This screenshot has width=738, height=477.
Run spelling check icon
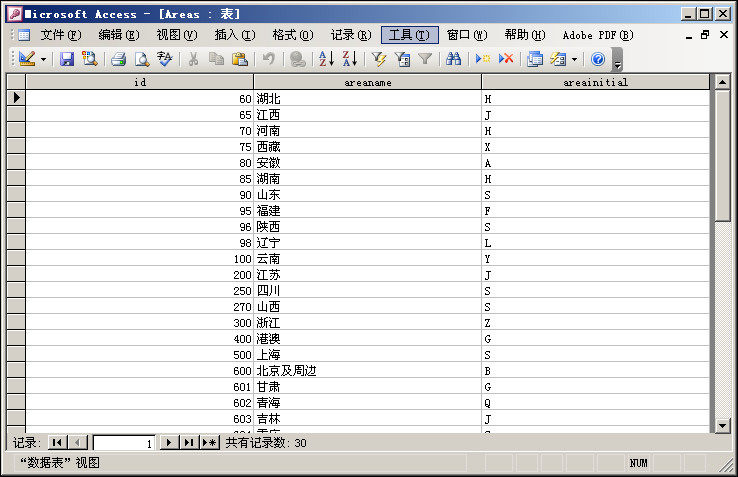[x=164, y=59]
